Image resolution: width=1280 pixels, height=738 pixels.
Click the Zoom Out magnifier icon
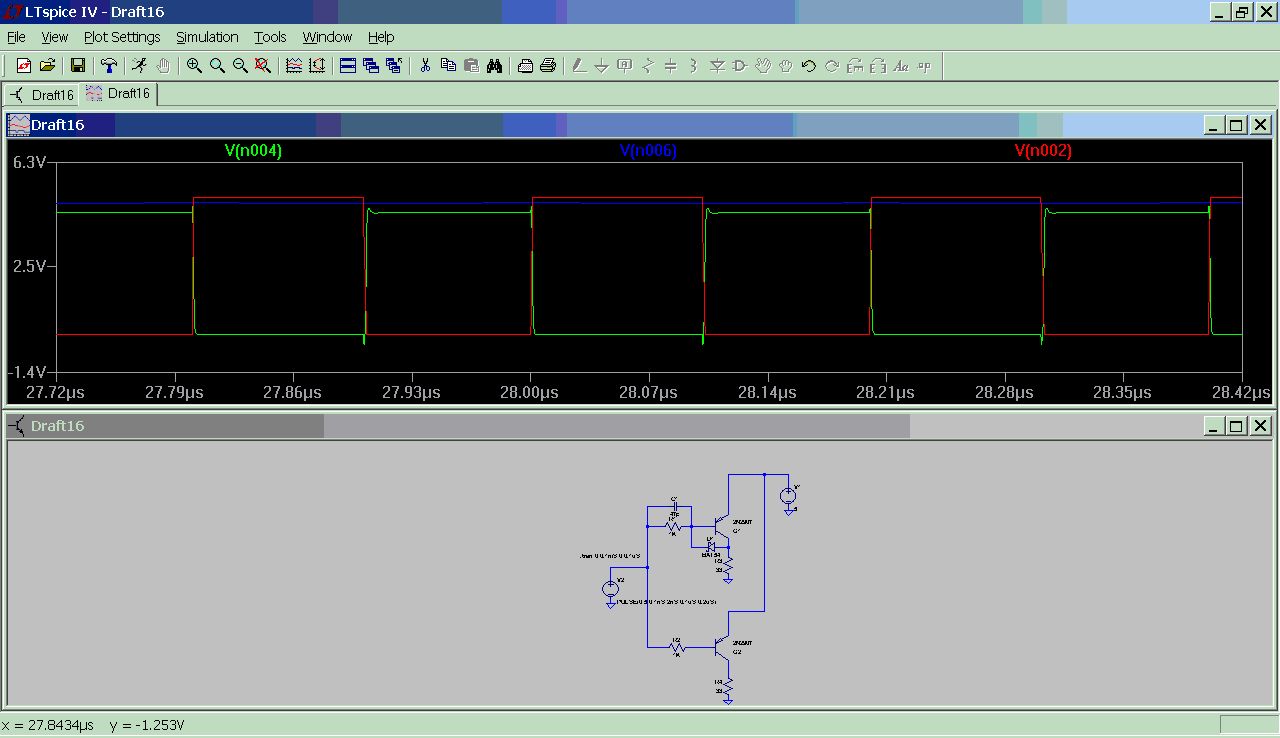coord(240,66)
